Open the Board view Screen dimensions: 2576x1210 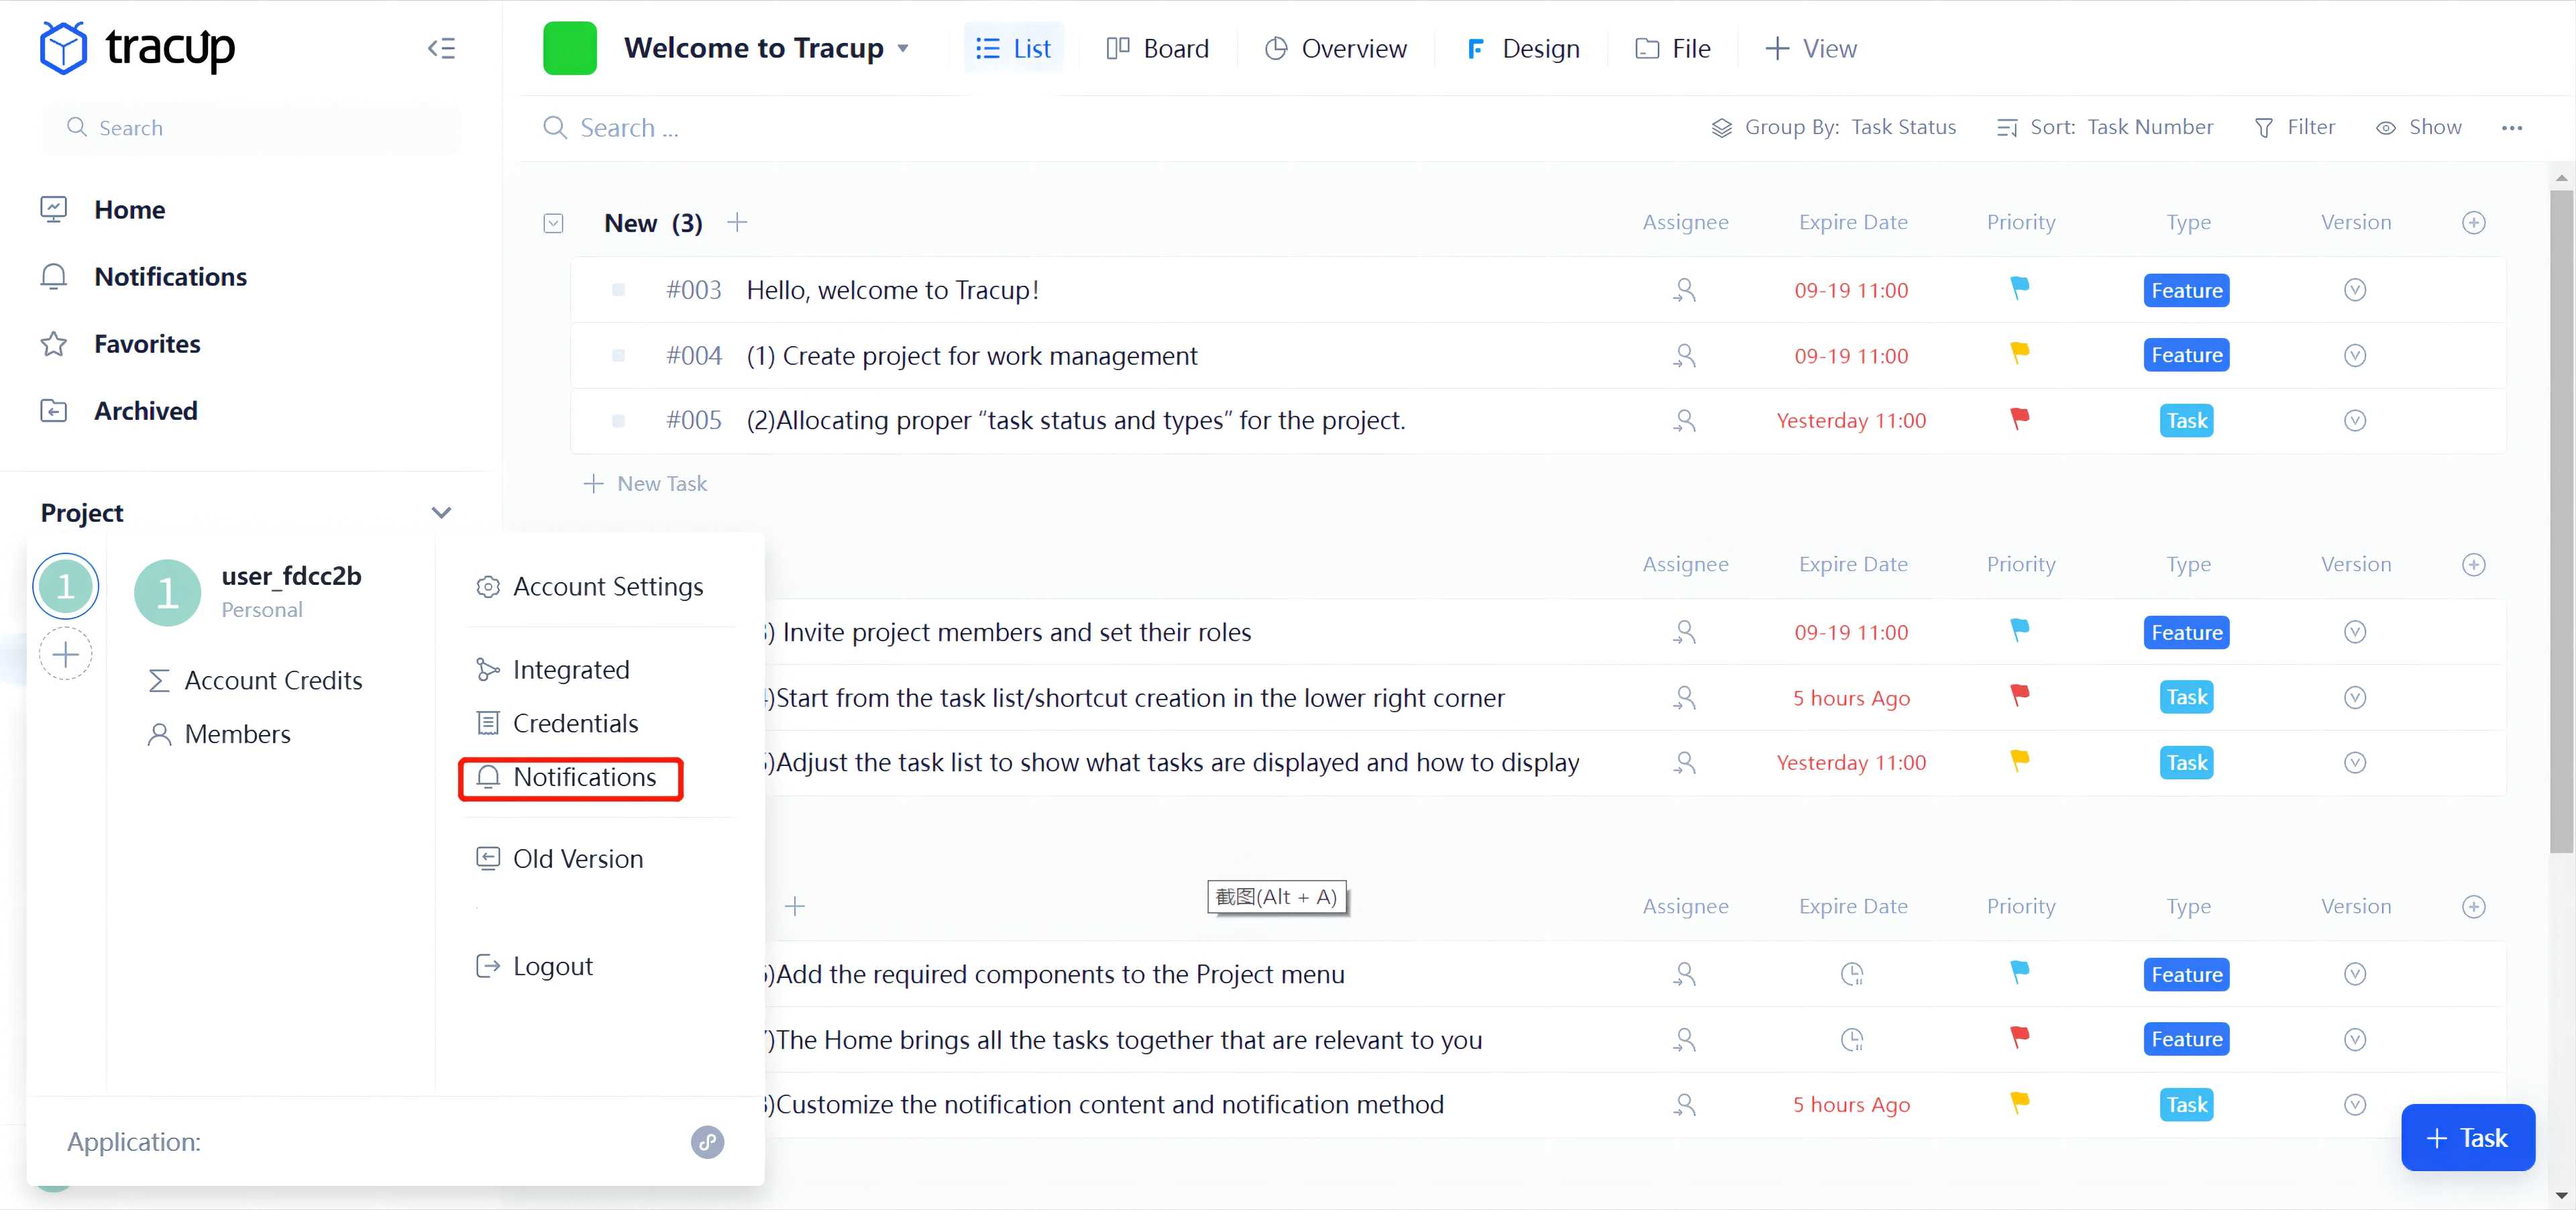[x=1157, y=48]
